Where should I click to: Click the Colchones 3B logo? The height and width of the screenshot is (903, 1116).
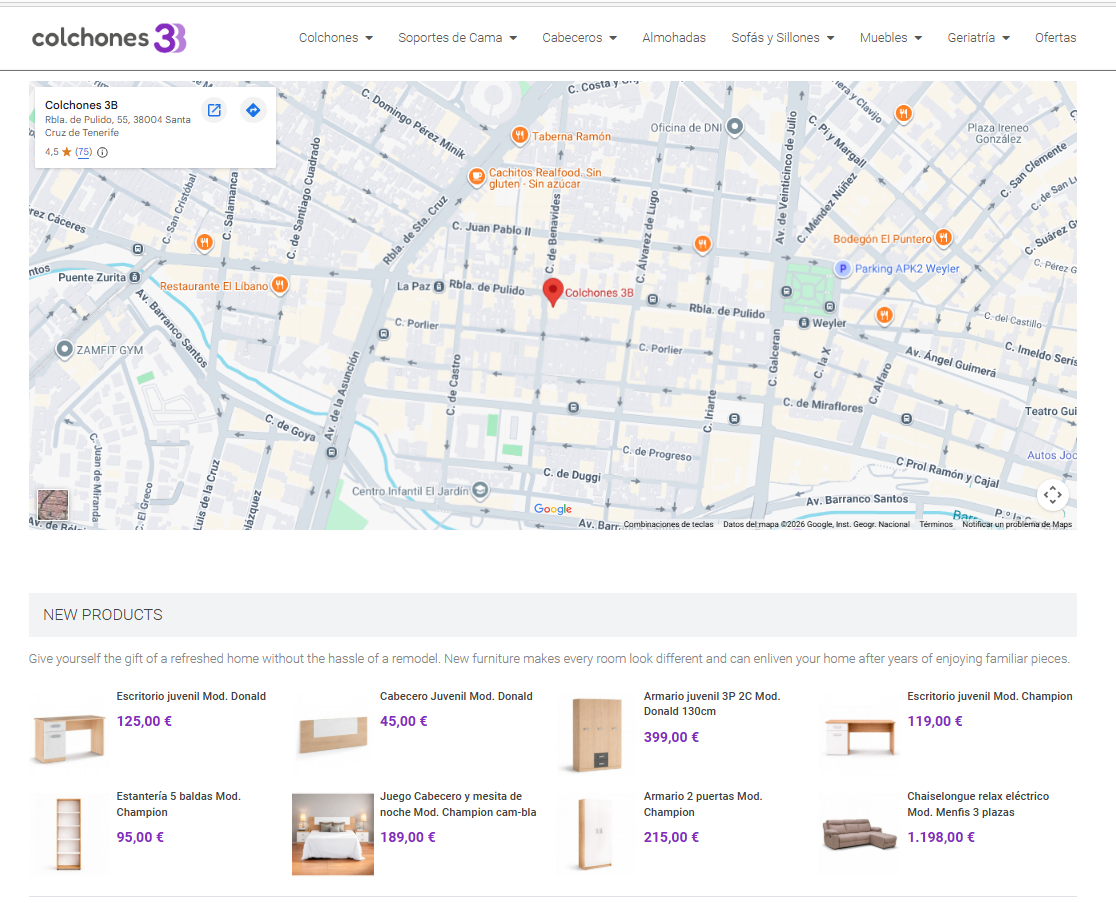(x=109, y=38)
